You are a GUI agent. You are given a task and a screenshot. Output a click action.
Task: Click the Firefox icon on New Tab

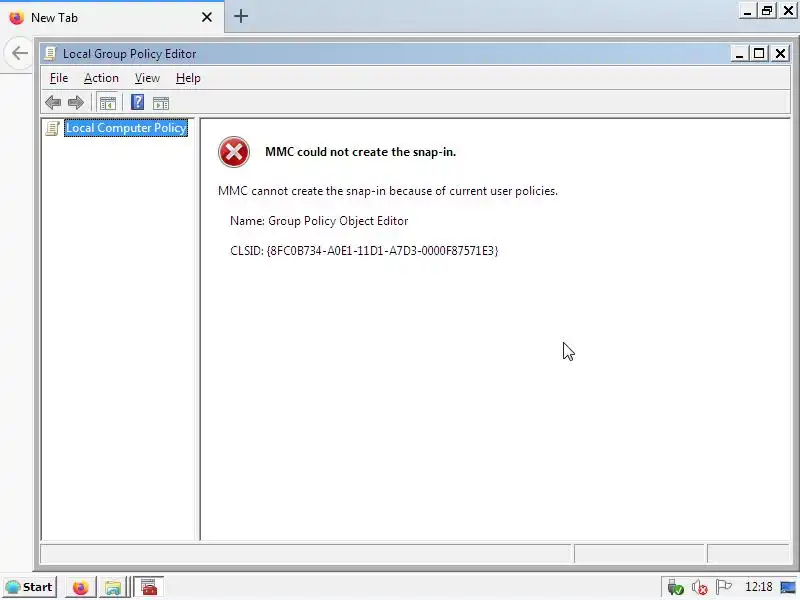[16, 17]
